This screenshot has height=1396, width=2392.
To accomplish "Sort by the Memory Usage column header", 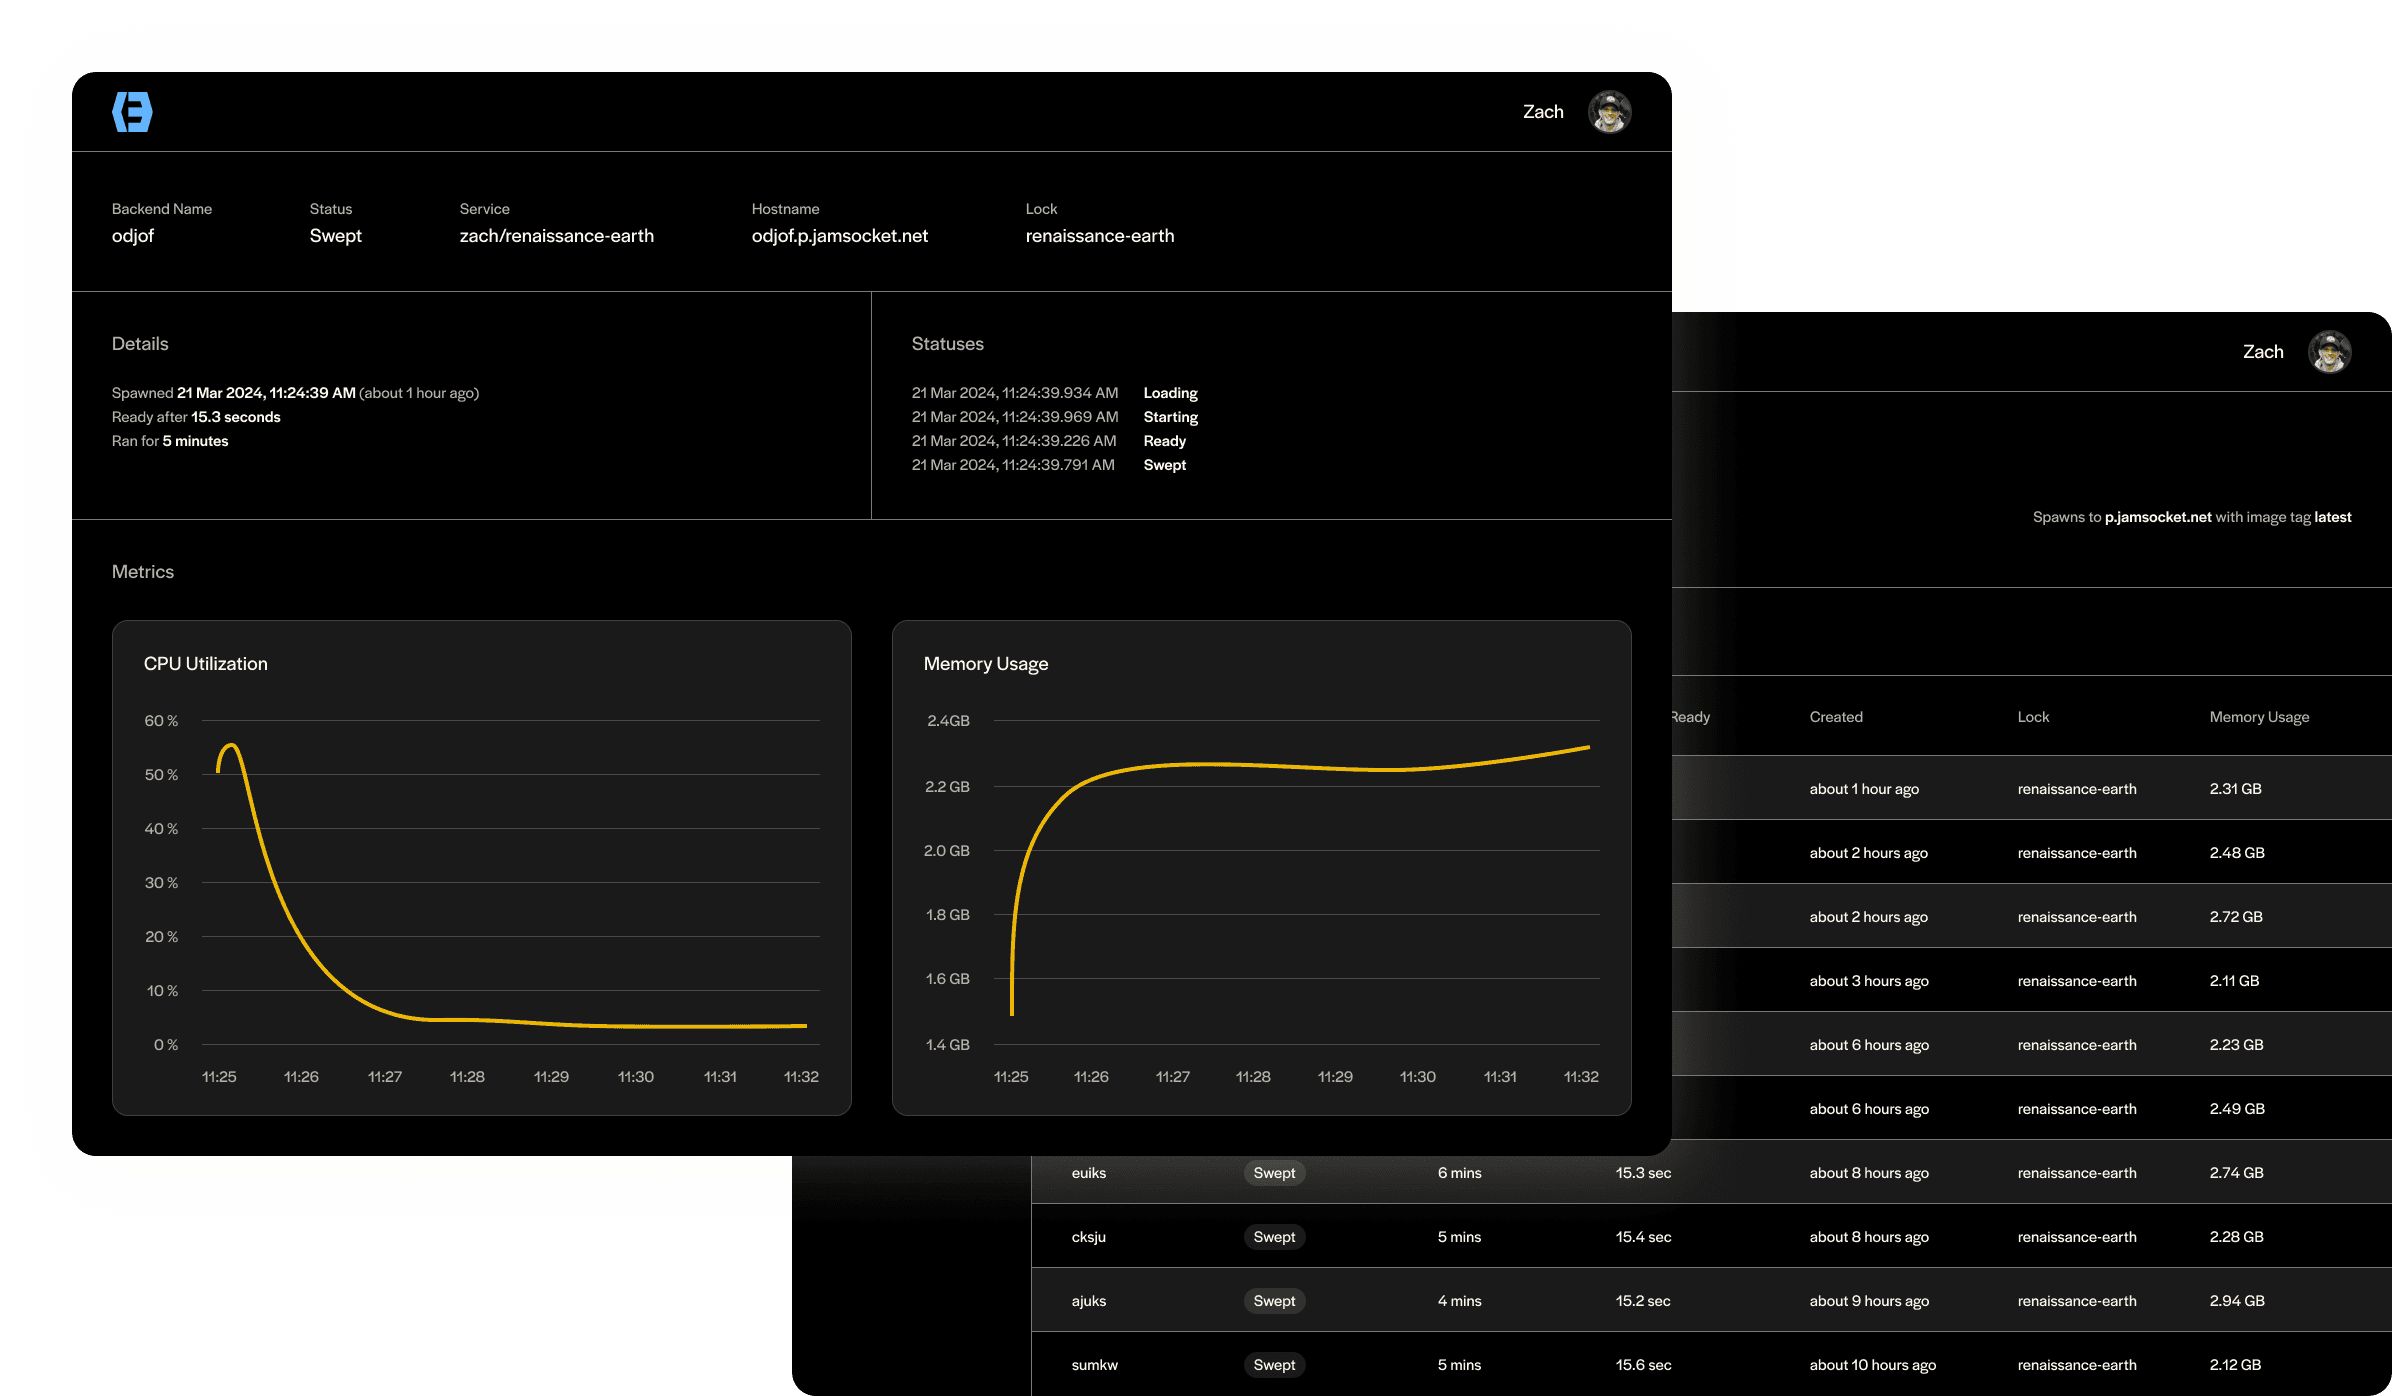I will tap(2258, 717).
